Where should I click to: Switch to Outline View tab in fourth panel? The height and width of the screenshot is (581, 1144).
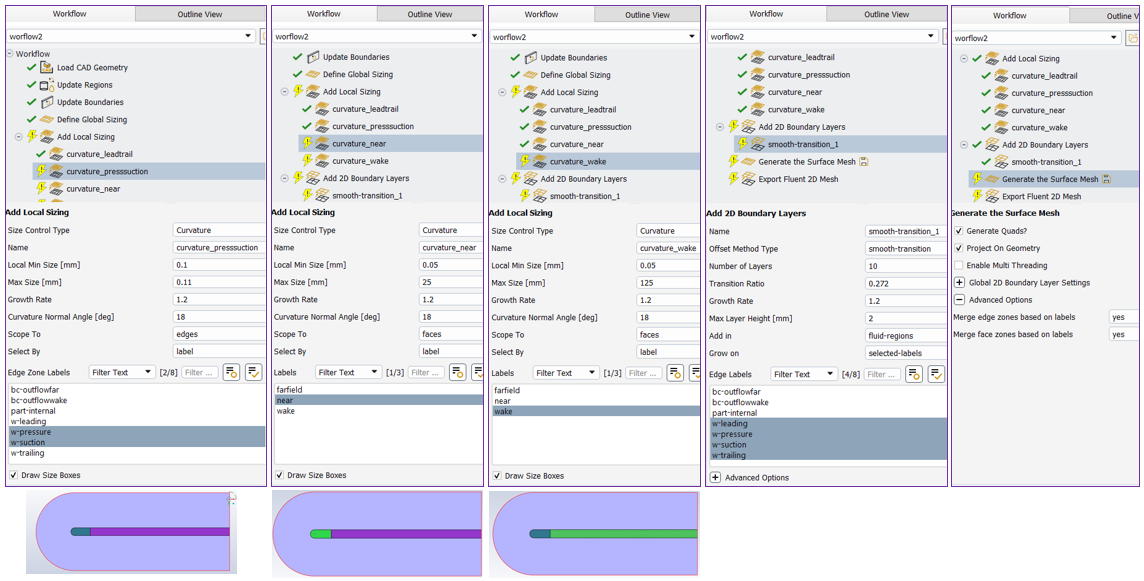tap(886, 15)
